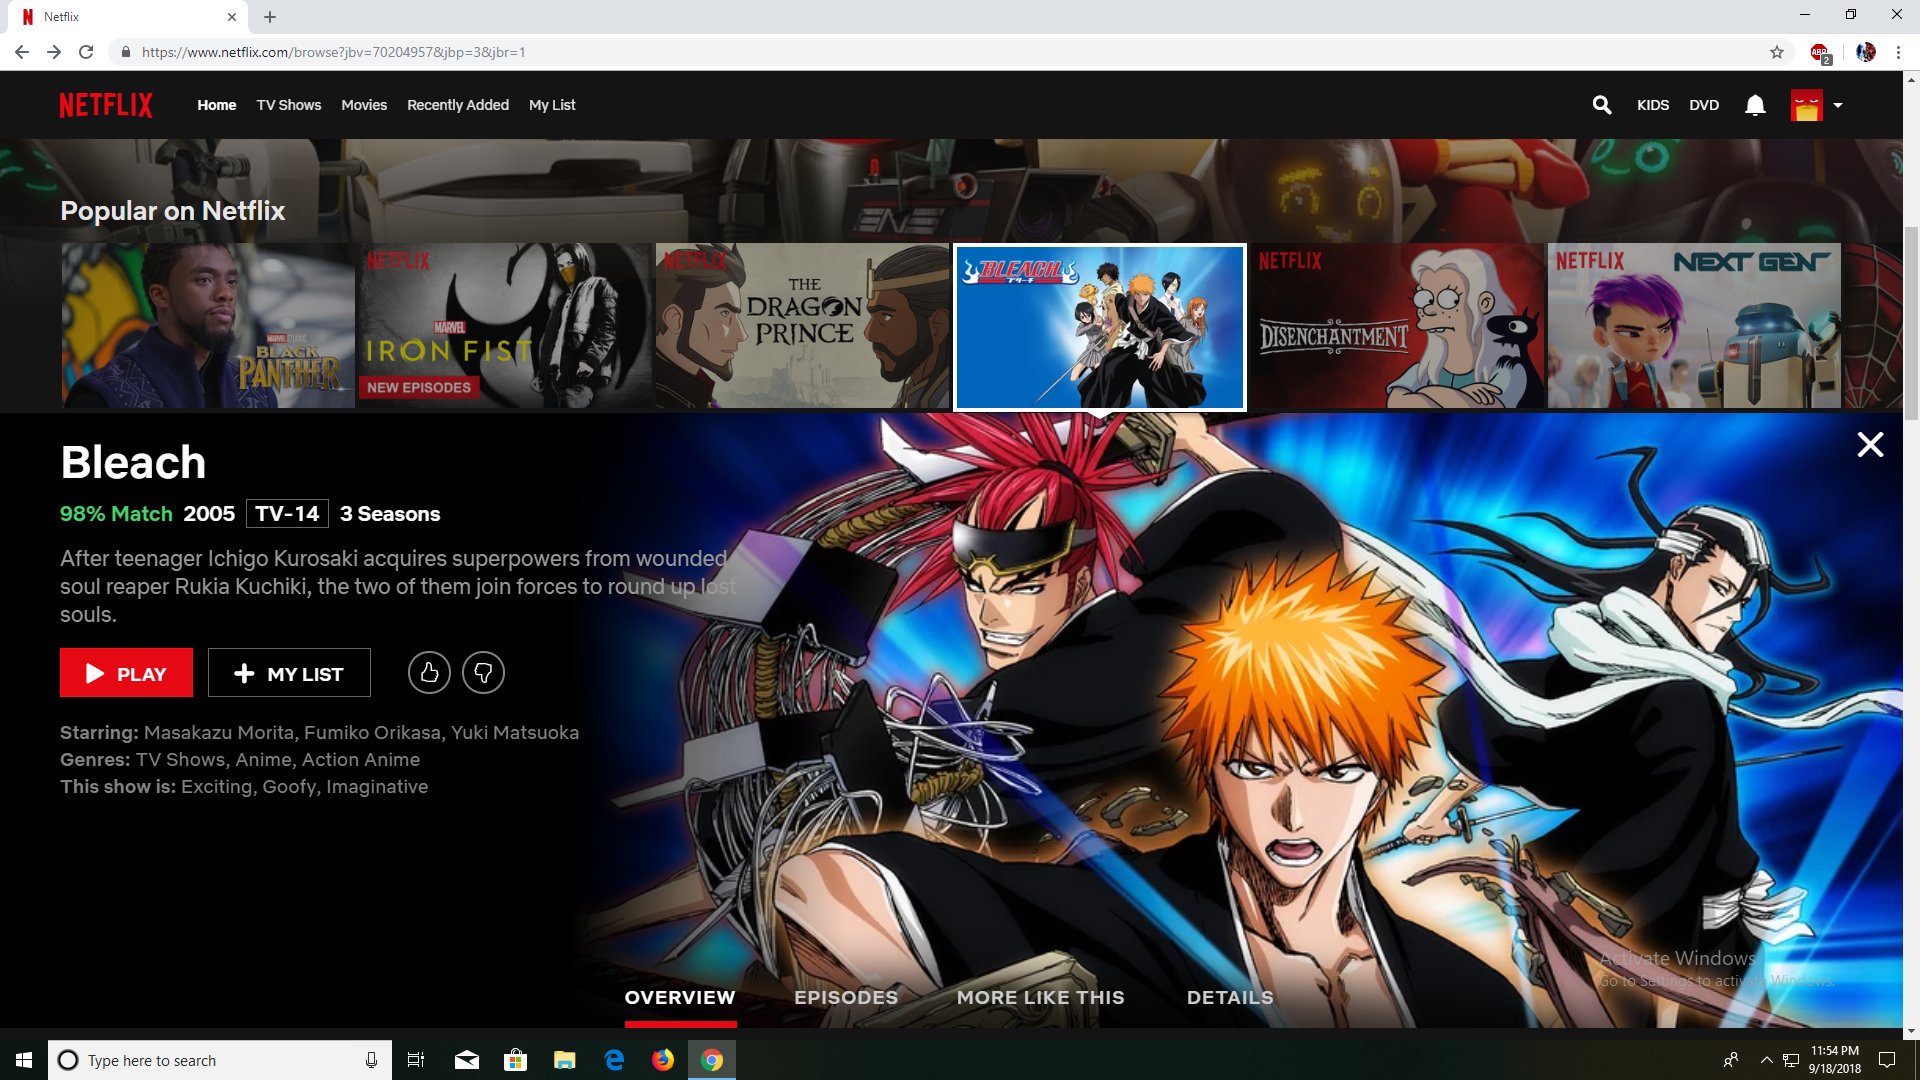Switch to the More Like This tab
Viewport: 1920px width, 1080px height.
pyautogui.click(x=1041, y=998)
